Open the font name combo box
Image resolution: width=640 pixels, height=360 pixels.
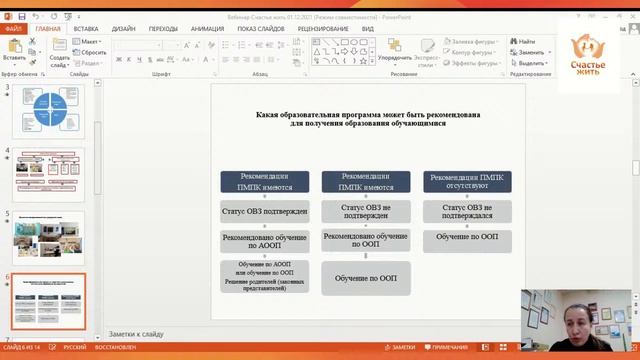pos(138,45)
